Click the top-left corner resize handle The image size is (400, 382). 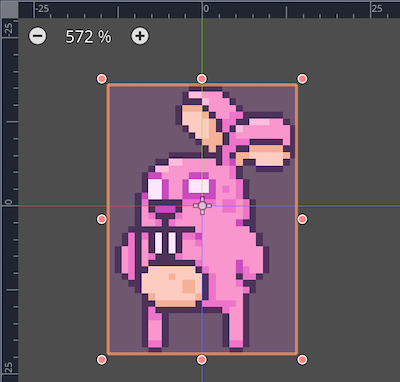(x=102, y=79)
